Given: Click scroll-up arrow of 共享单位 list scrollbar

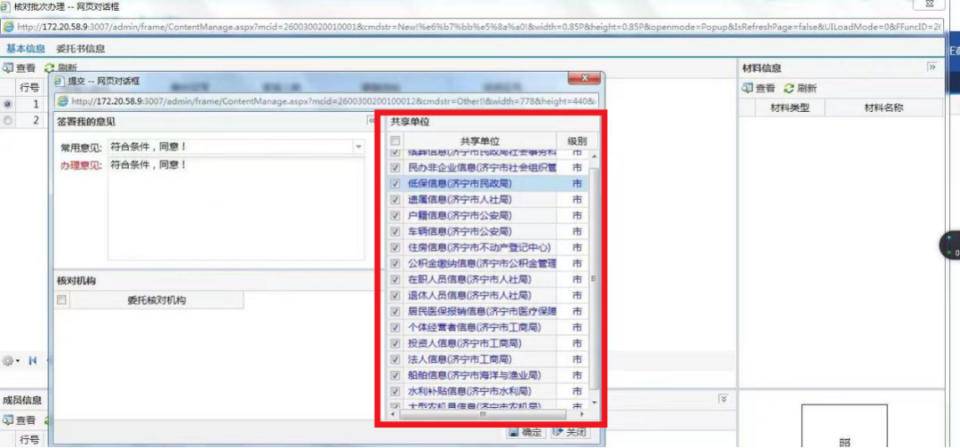Looking at the screenshot, I should pyautogui.click(x=593, y=156).
